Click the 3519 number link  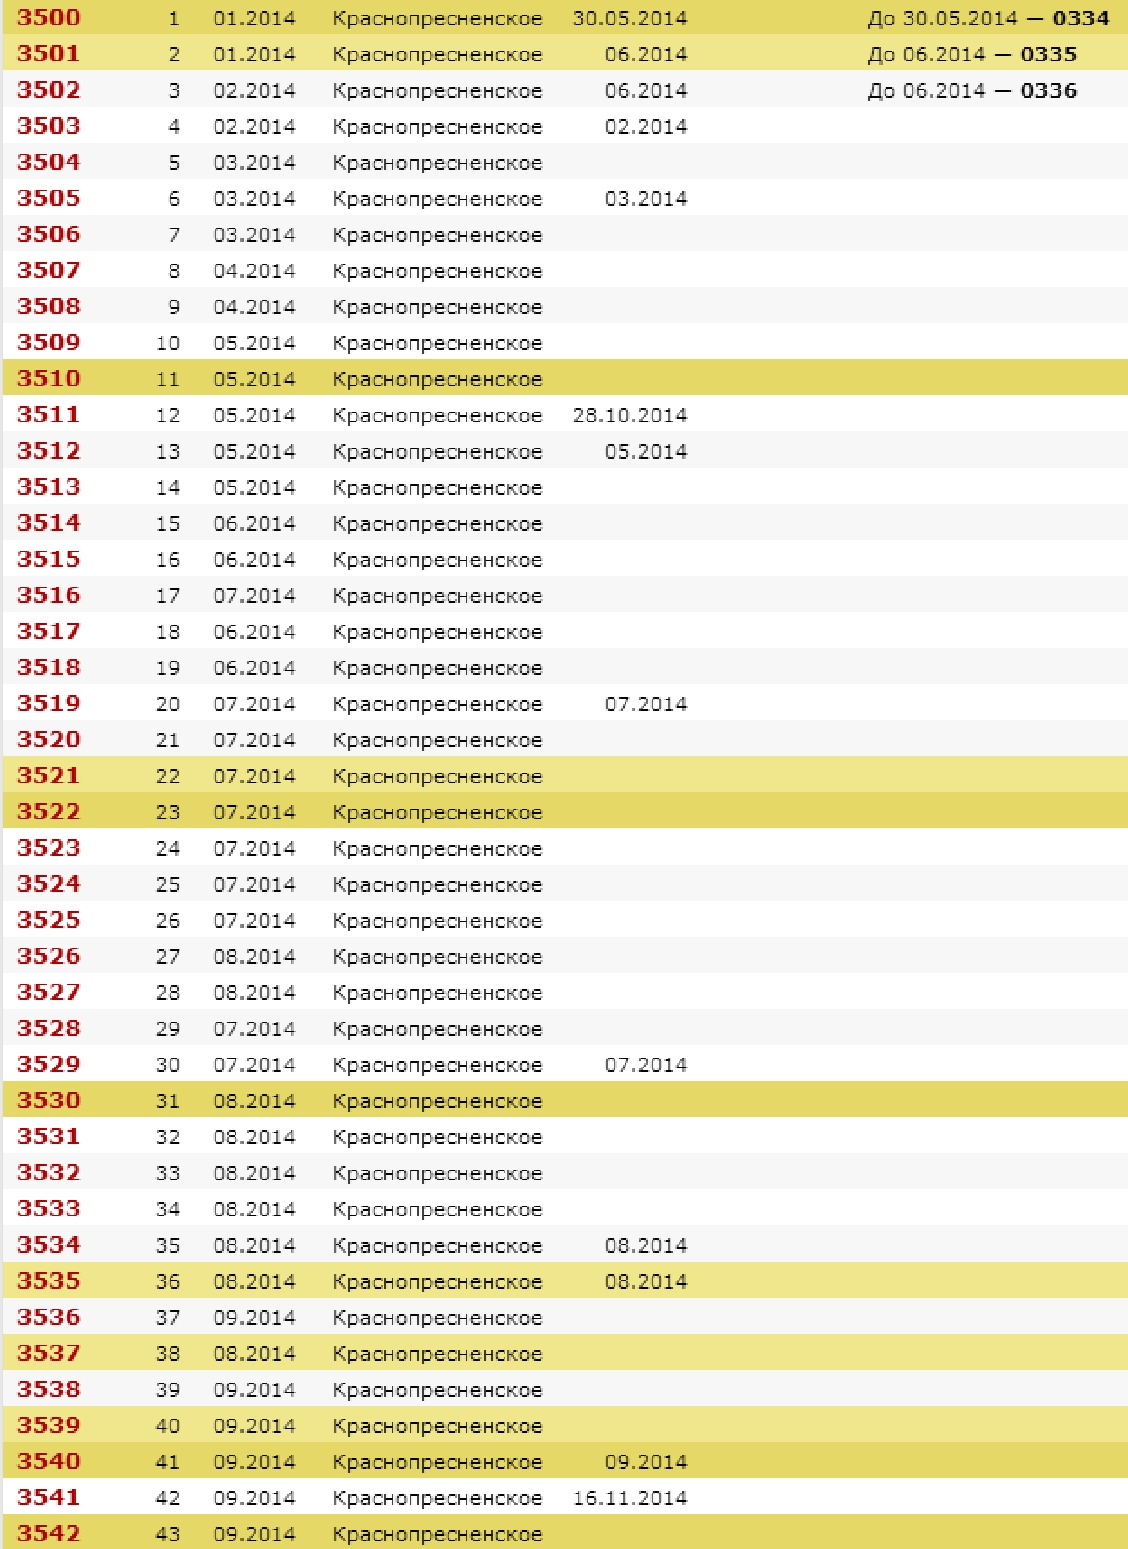click(48, 703)
